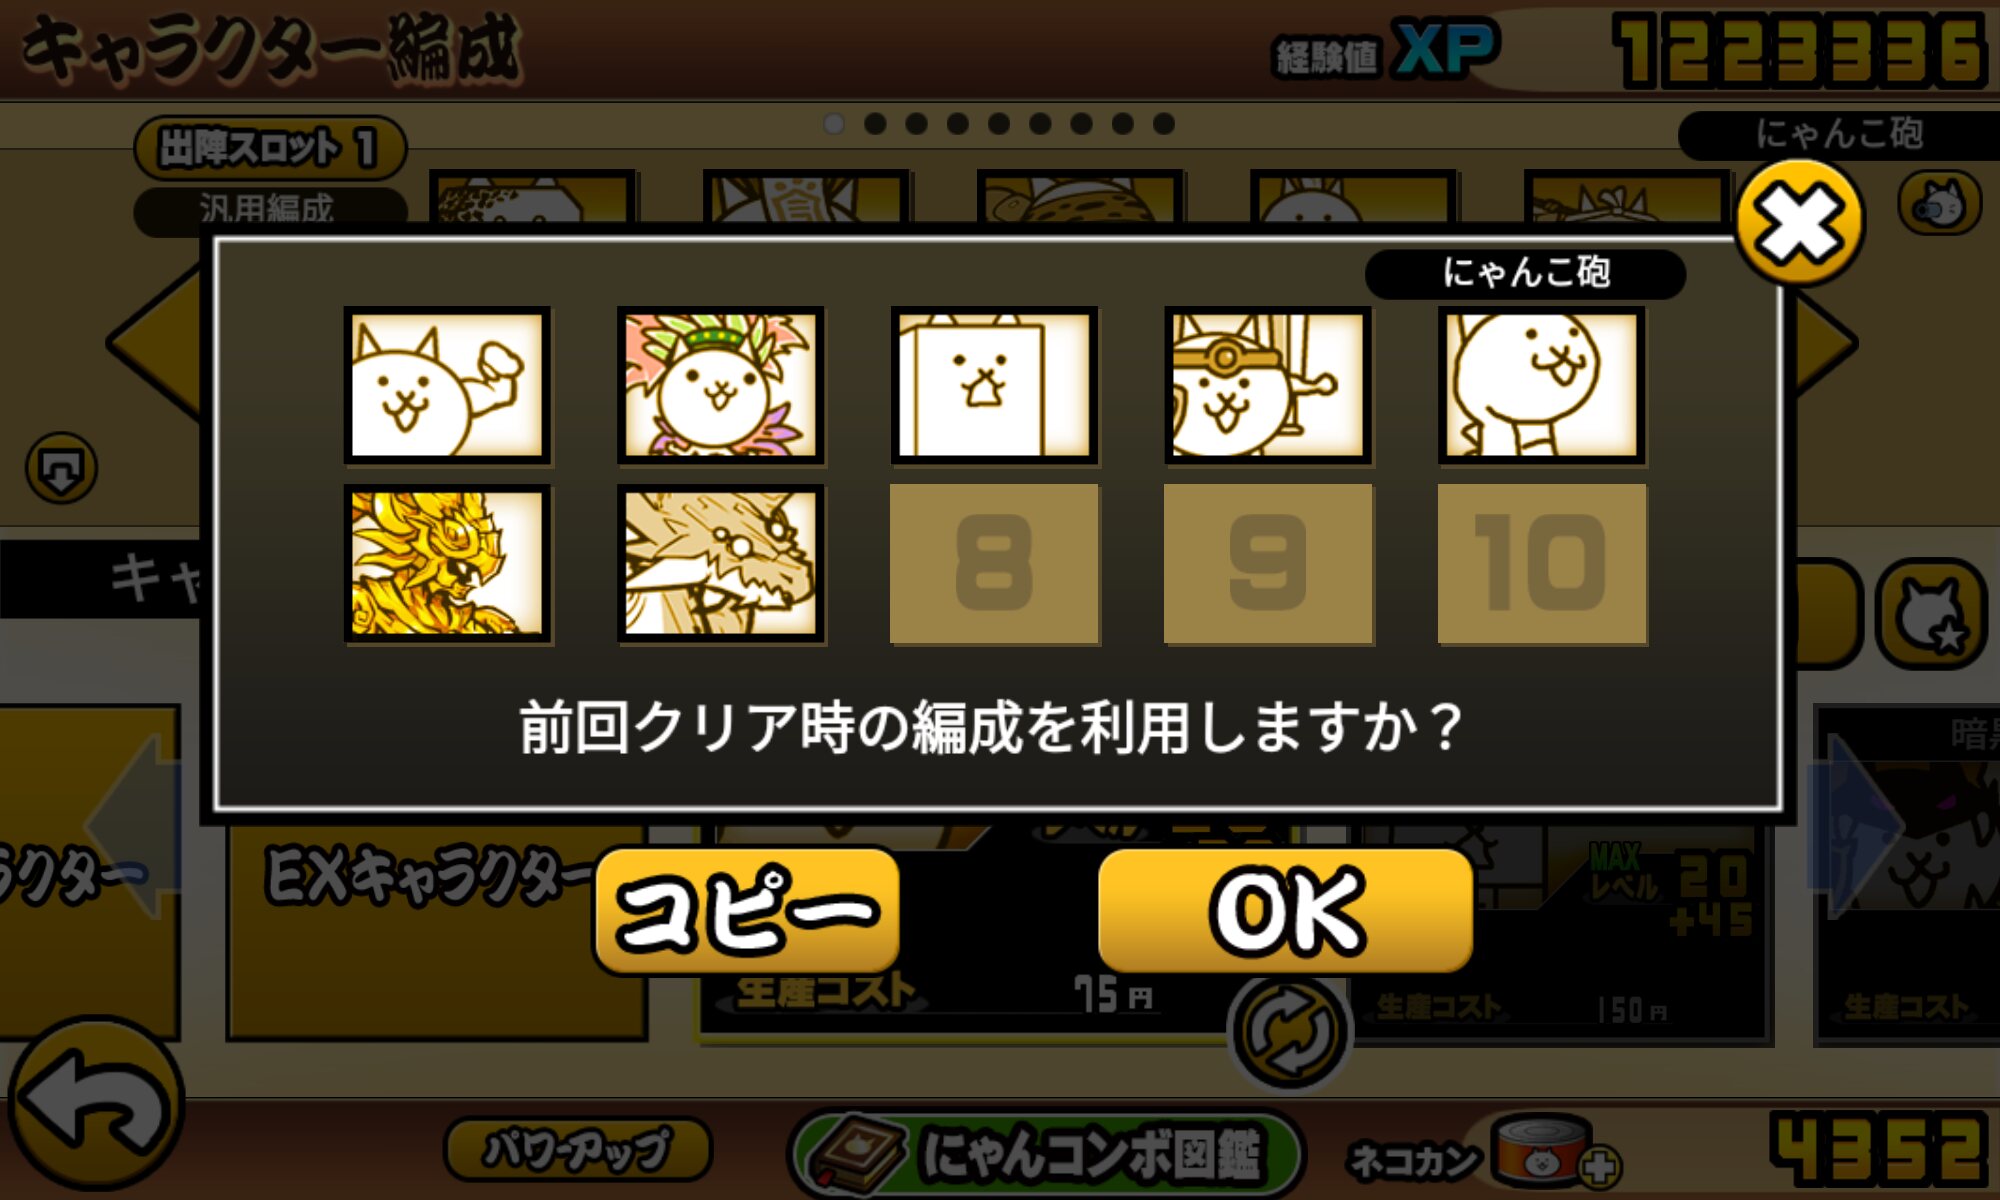Add cat food with the plus icon
Viewport: 2000px width, 1200px height.
(1599, 1166)
